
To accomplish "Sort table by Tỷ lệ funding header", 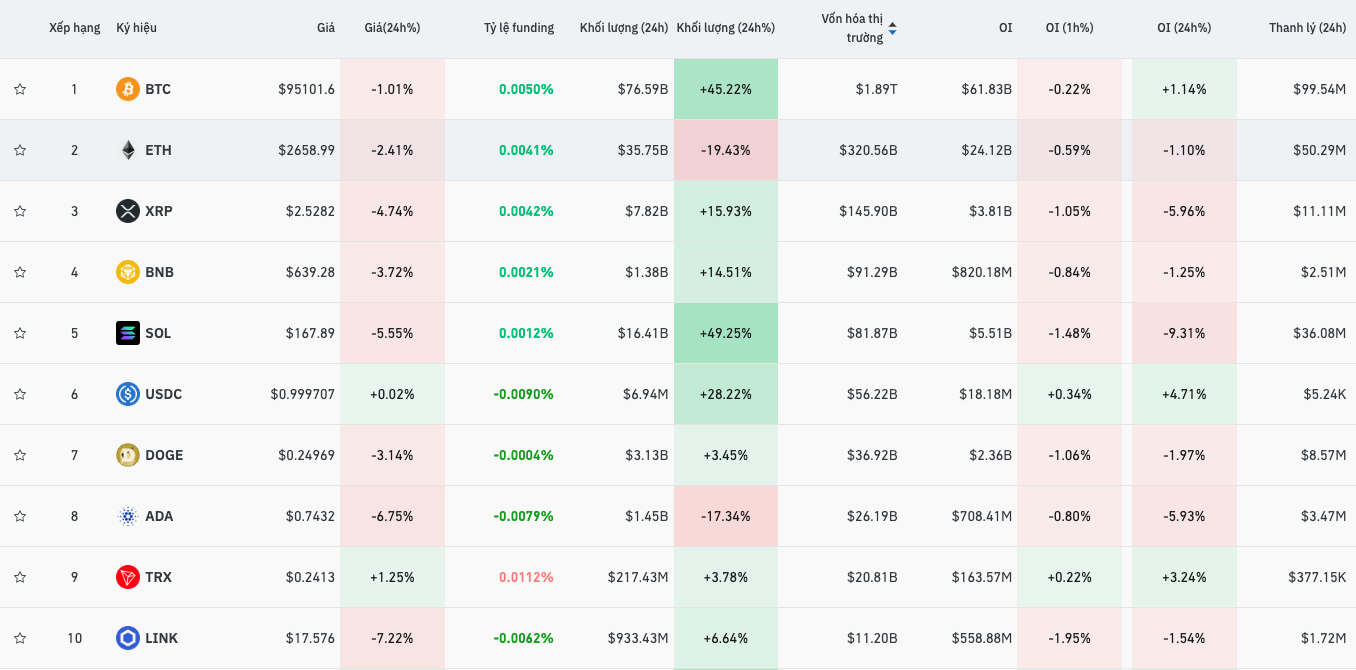I will [x=518, y=28].
